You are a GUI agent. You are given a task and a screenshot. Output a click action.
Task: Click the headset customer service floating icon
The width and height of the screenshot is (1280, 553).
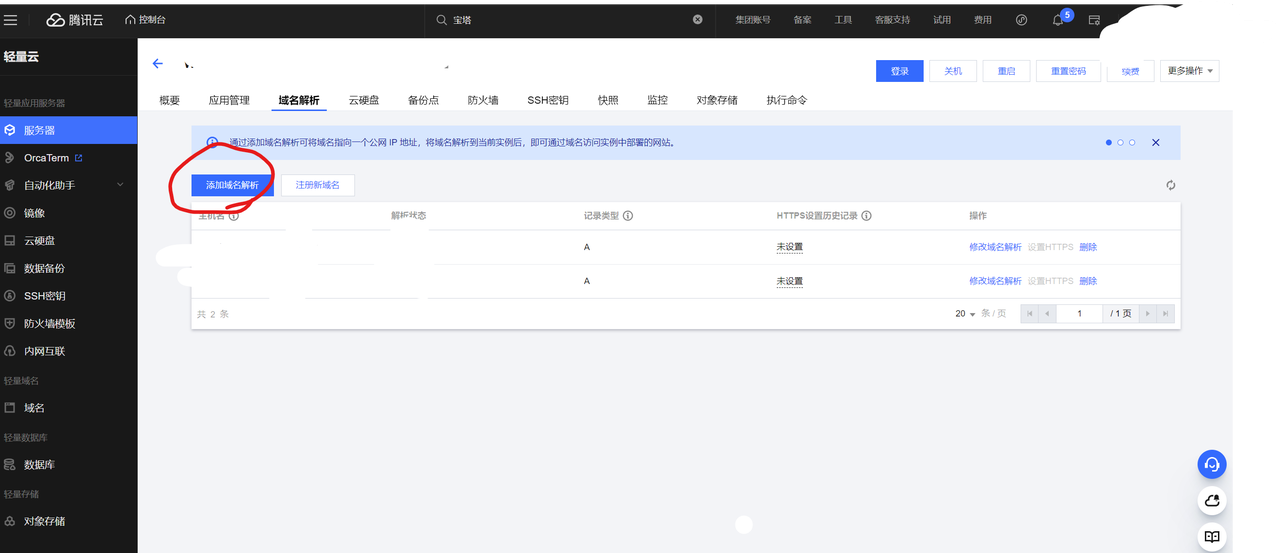point(1212,464)
